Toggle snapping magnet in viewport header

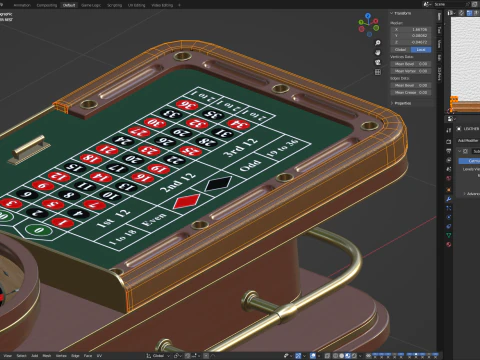pyautogui.click(x=188, y=356)
